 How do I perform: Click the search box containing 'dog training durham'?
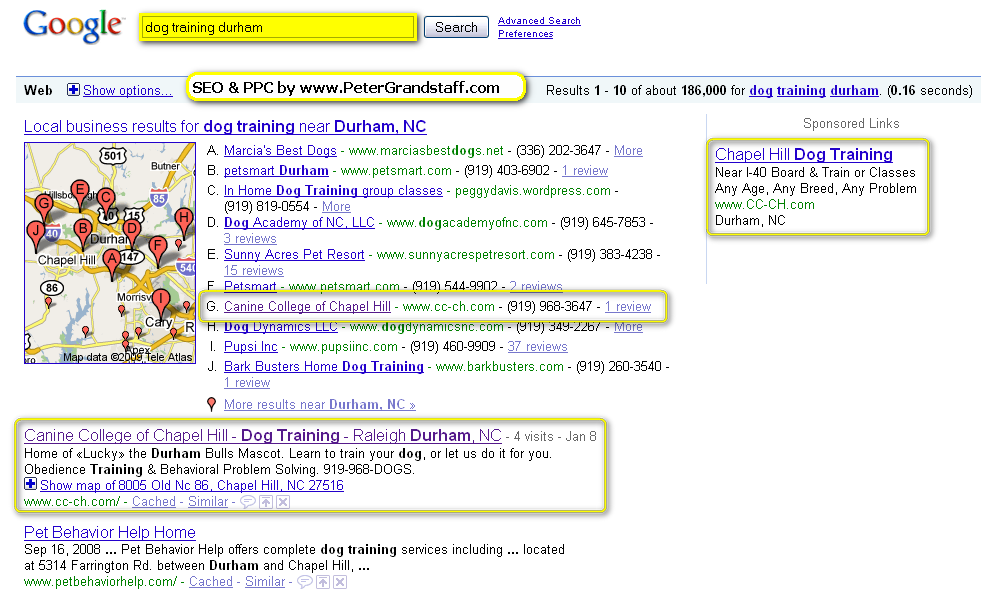tap(278, 27)
